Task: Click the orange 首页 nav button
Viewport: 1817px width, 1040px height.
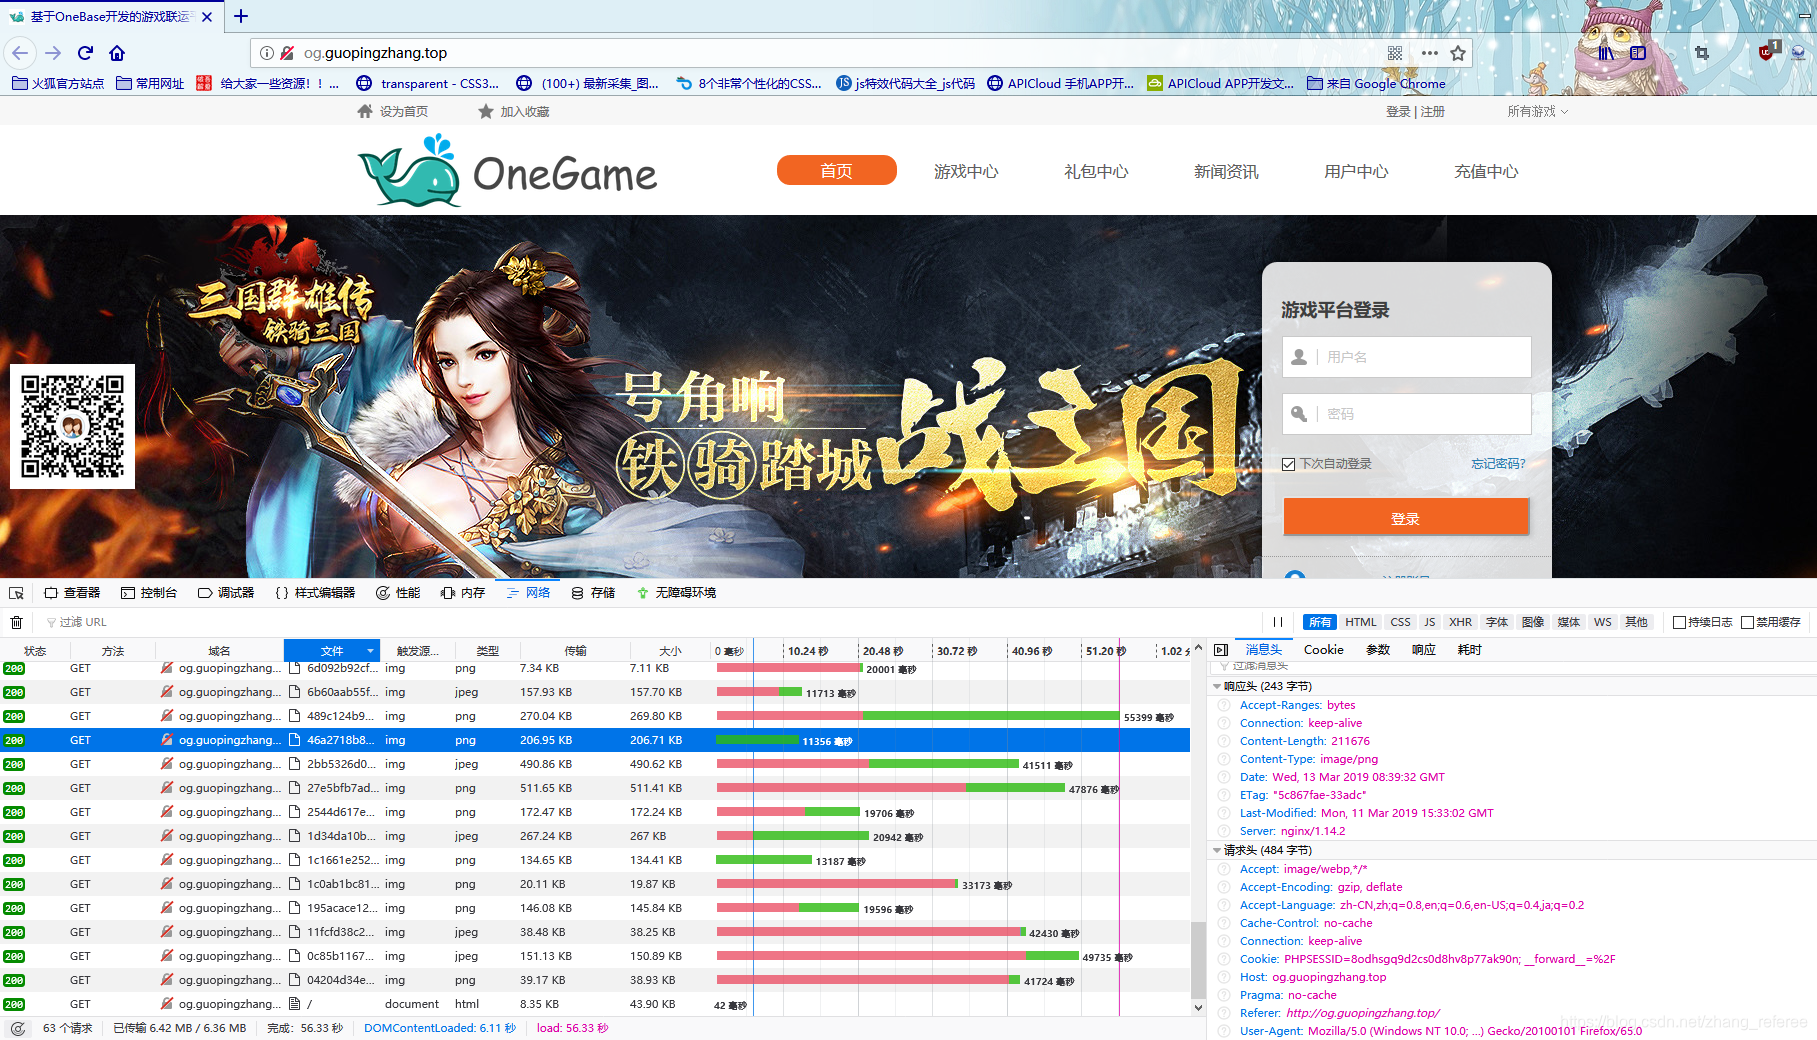Action: [x=837, y=171]
